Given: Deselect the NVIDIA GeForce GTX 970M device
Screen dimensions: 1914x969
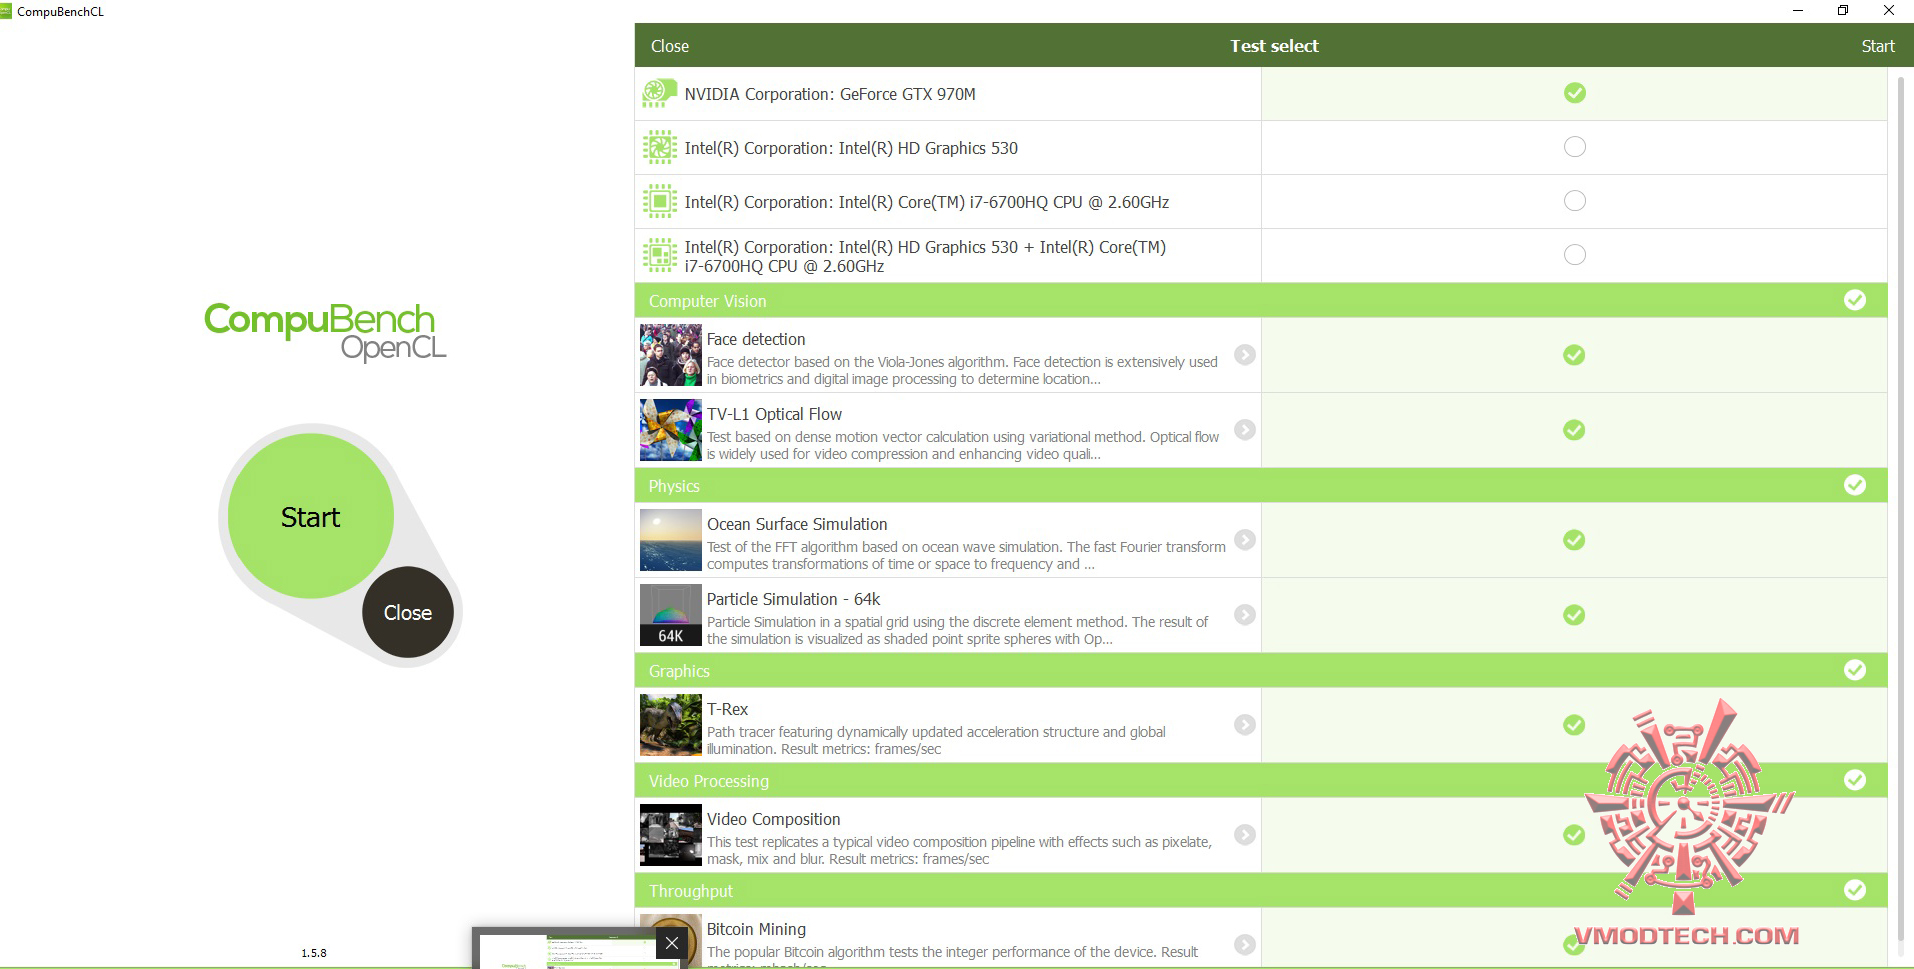Looking at the screenshot, I should tap(1575, 93).
